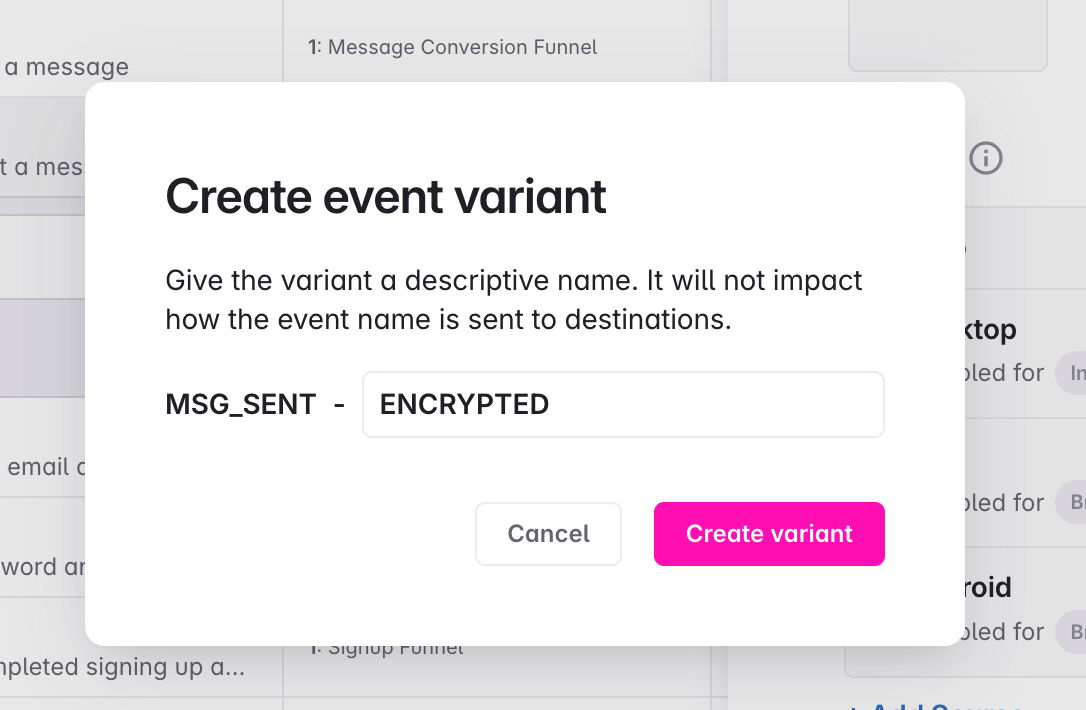Viewport: 1086px width, 710px height.
Task: Click the 'word' event row on the left
Action: [45, 567]
